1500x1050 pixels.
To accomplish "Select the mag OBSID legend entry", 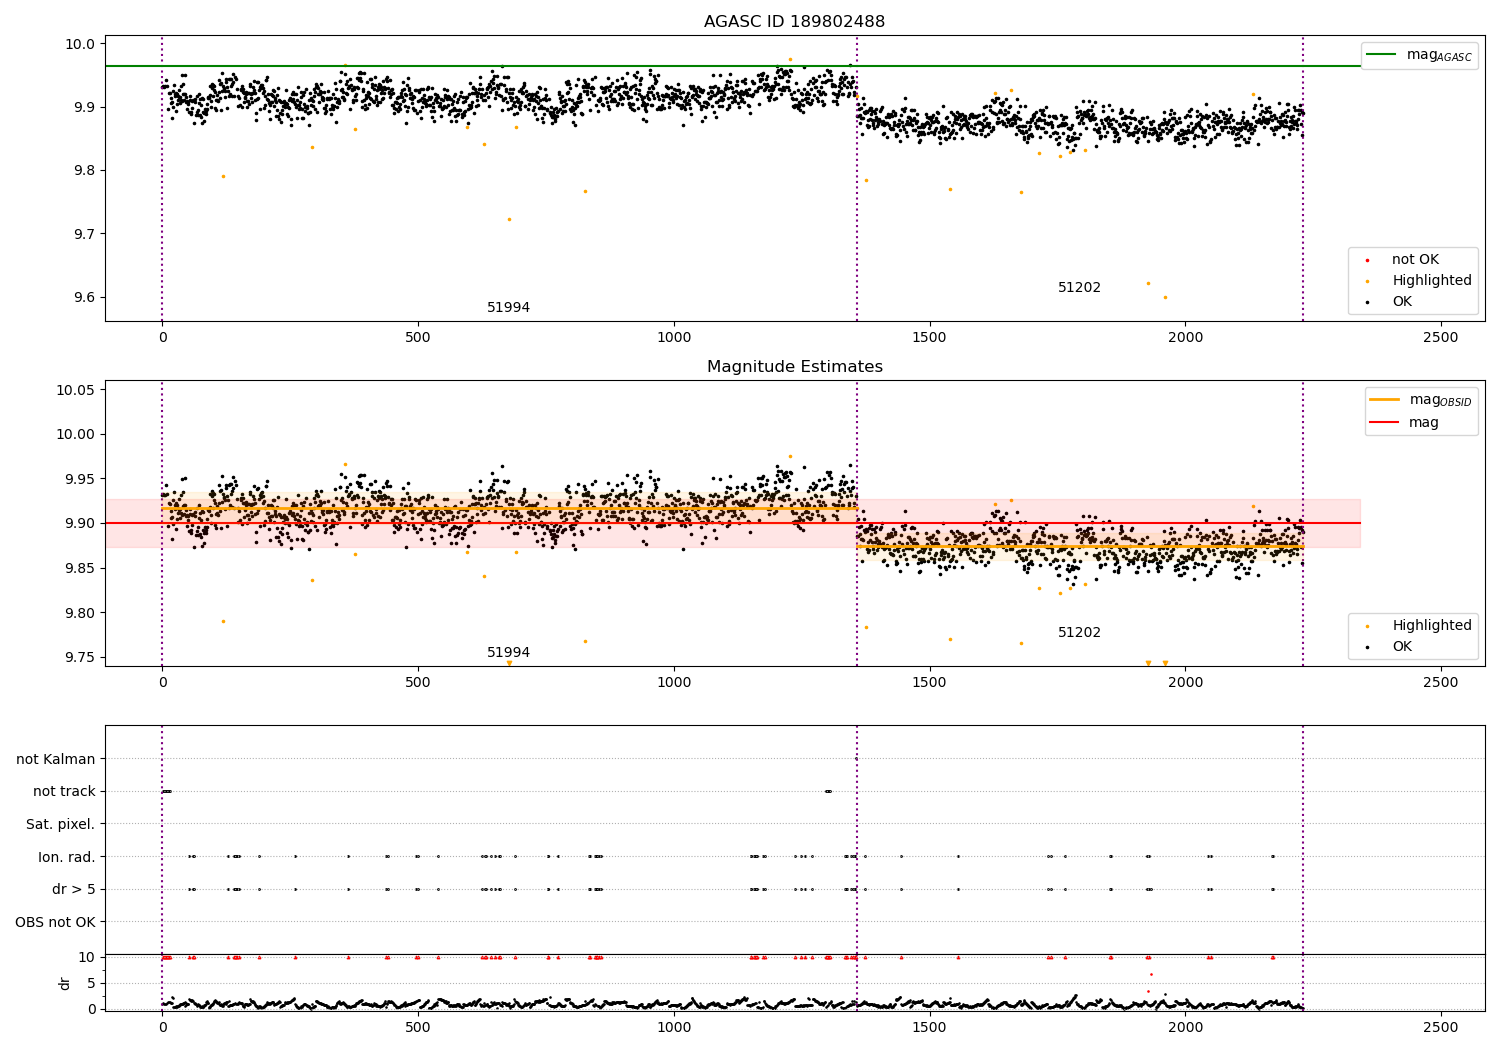I will coord(1421,400).
